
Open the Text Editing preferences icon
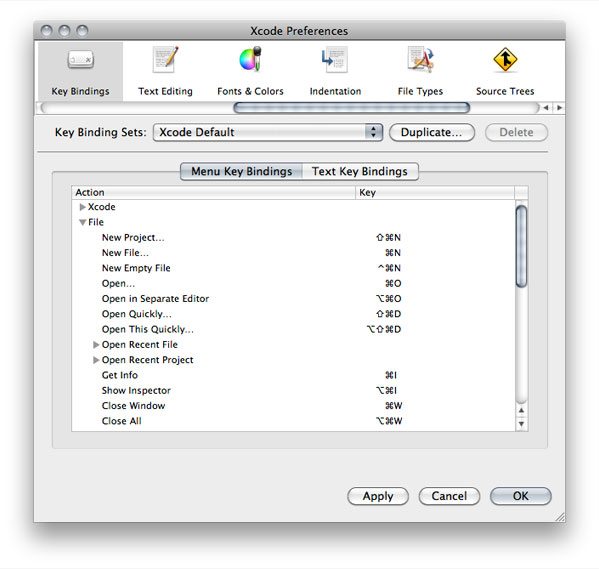point(165,60)
